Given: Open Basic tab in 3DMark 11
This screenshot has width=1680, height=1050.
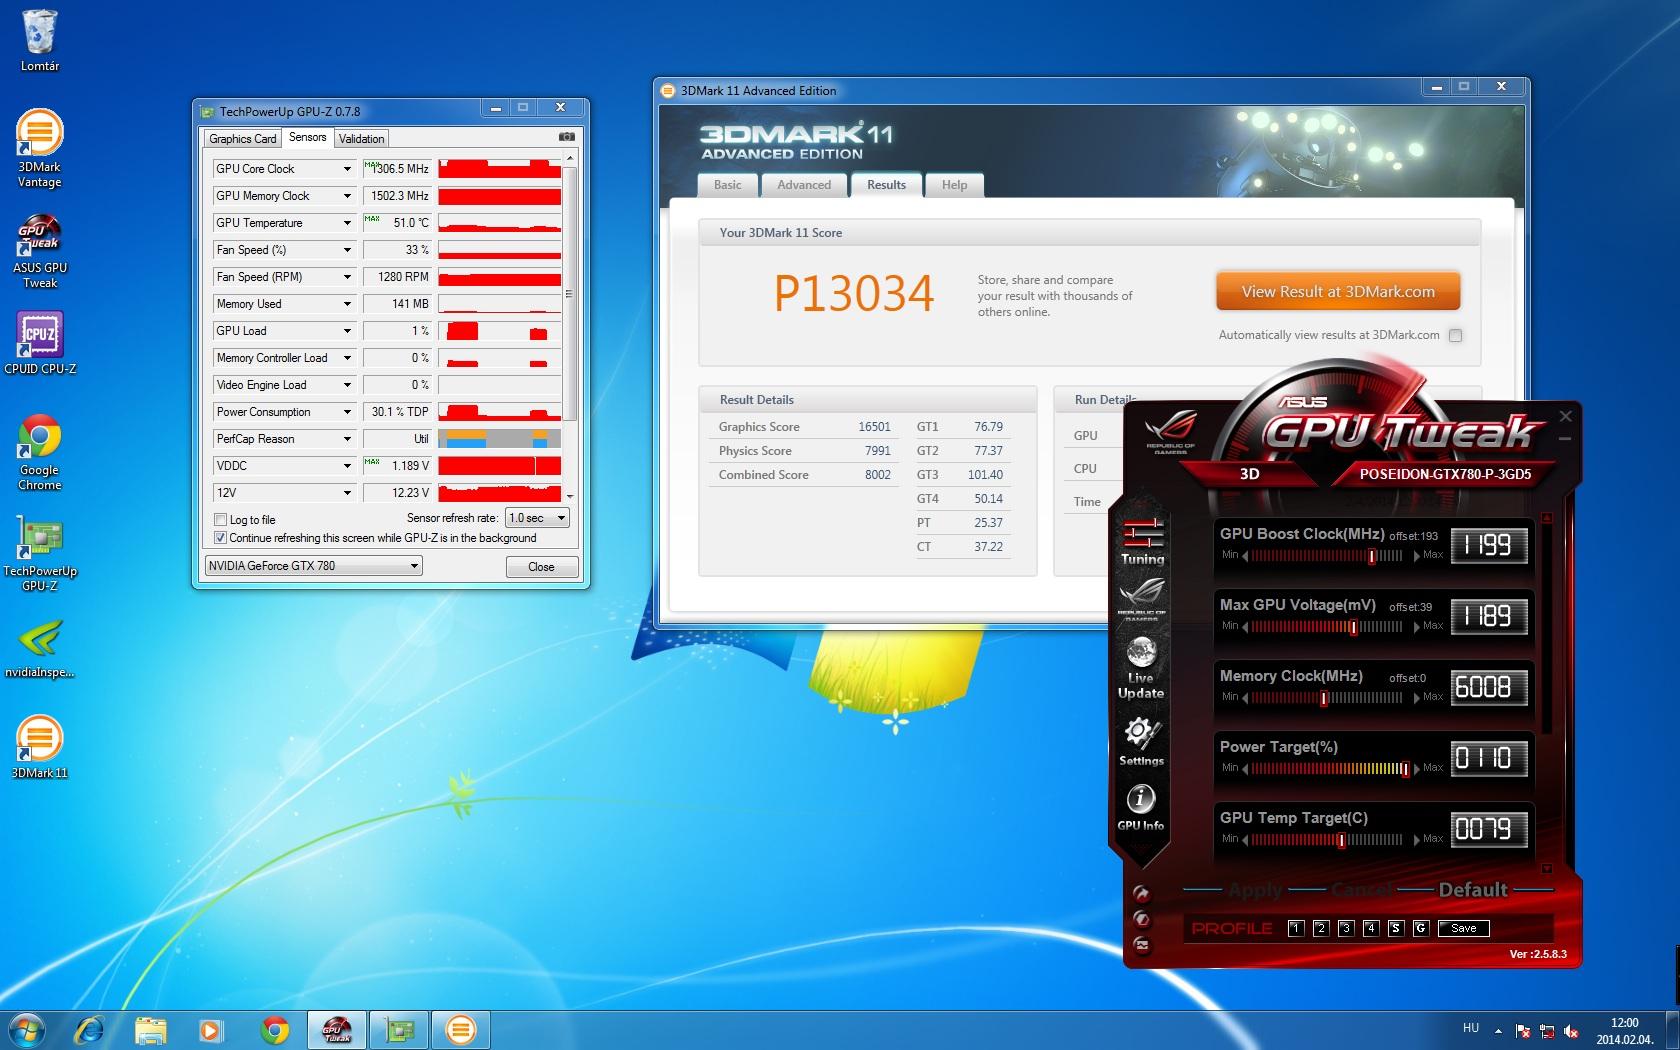Looking at the screenshot, I should (x=728, y=185).
